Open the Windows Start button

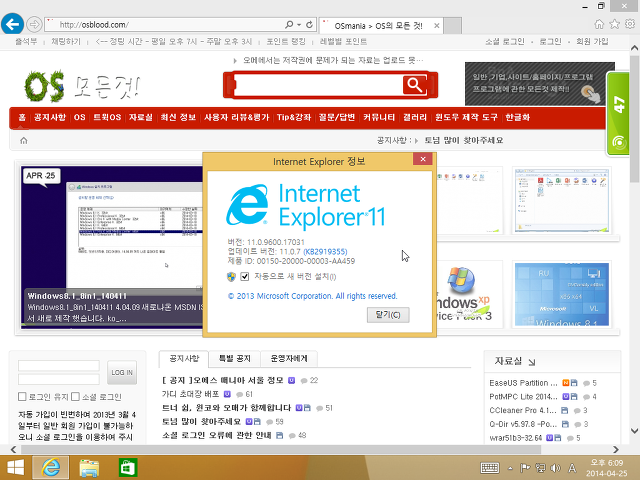[16, 468]
